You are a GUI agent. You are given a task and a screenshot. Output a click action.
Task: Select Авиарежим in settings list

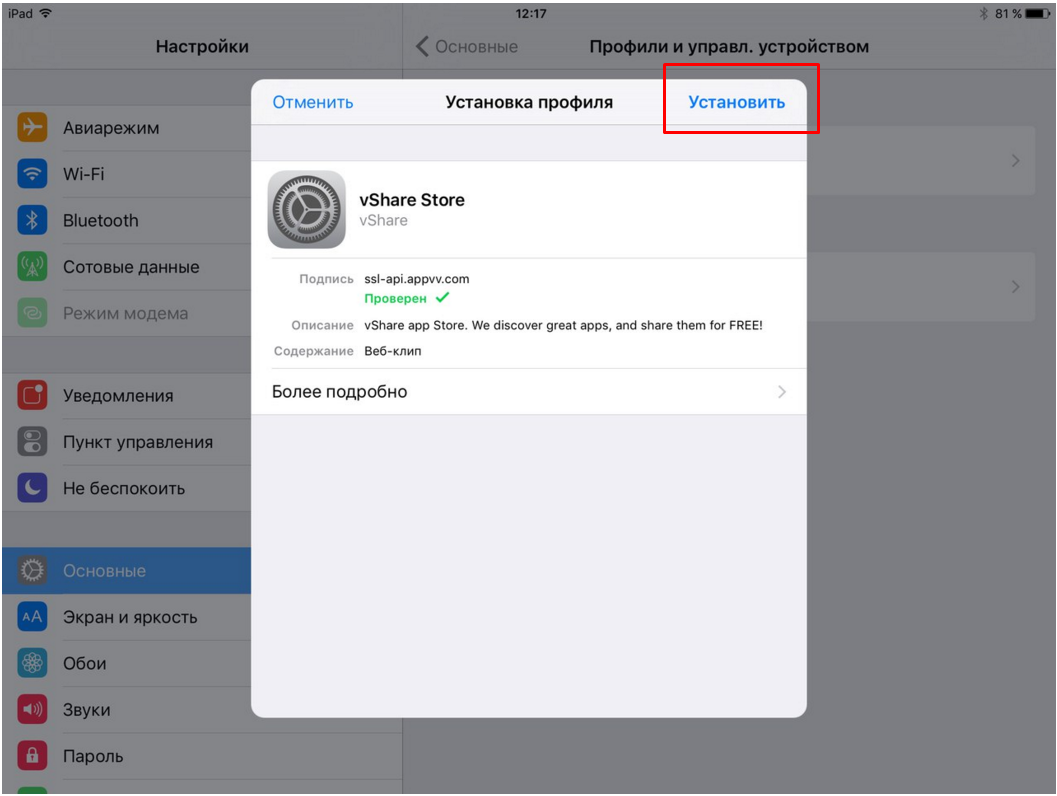(x=127, y=127)
